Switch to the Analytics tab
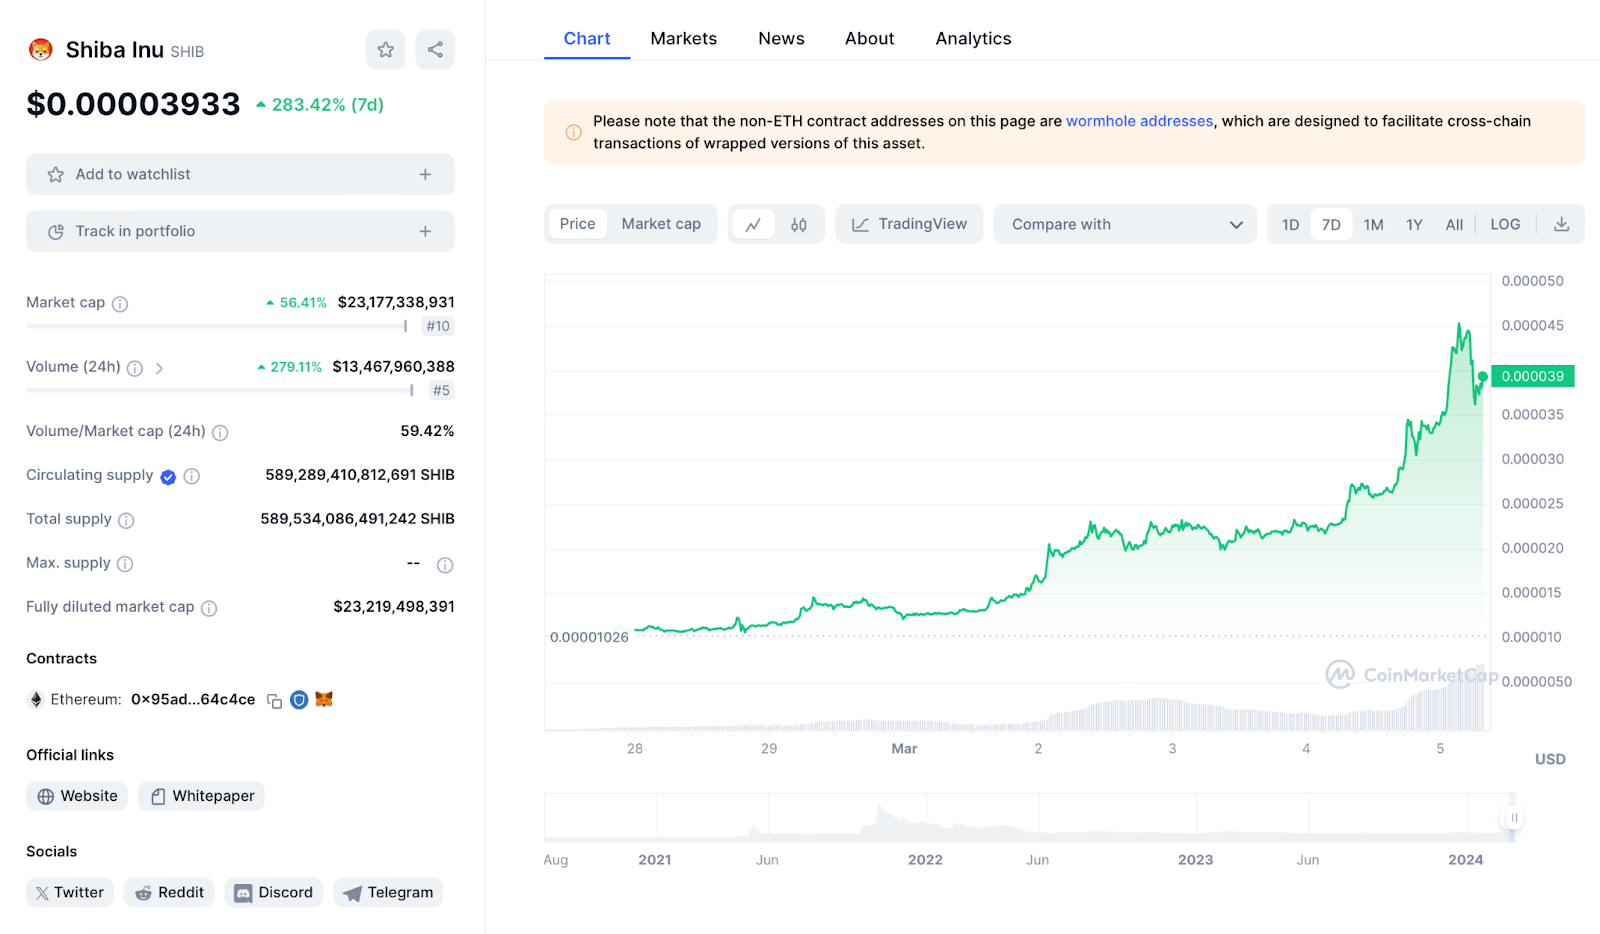 click(973, 38)
